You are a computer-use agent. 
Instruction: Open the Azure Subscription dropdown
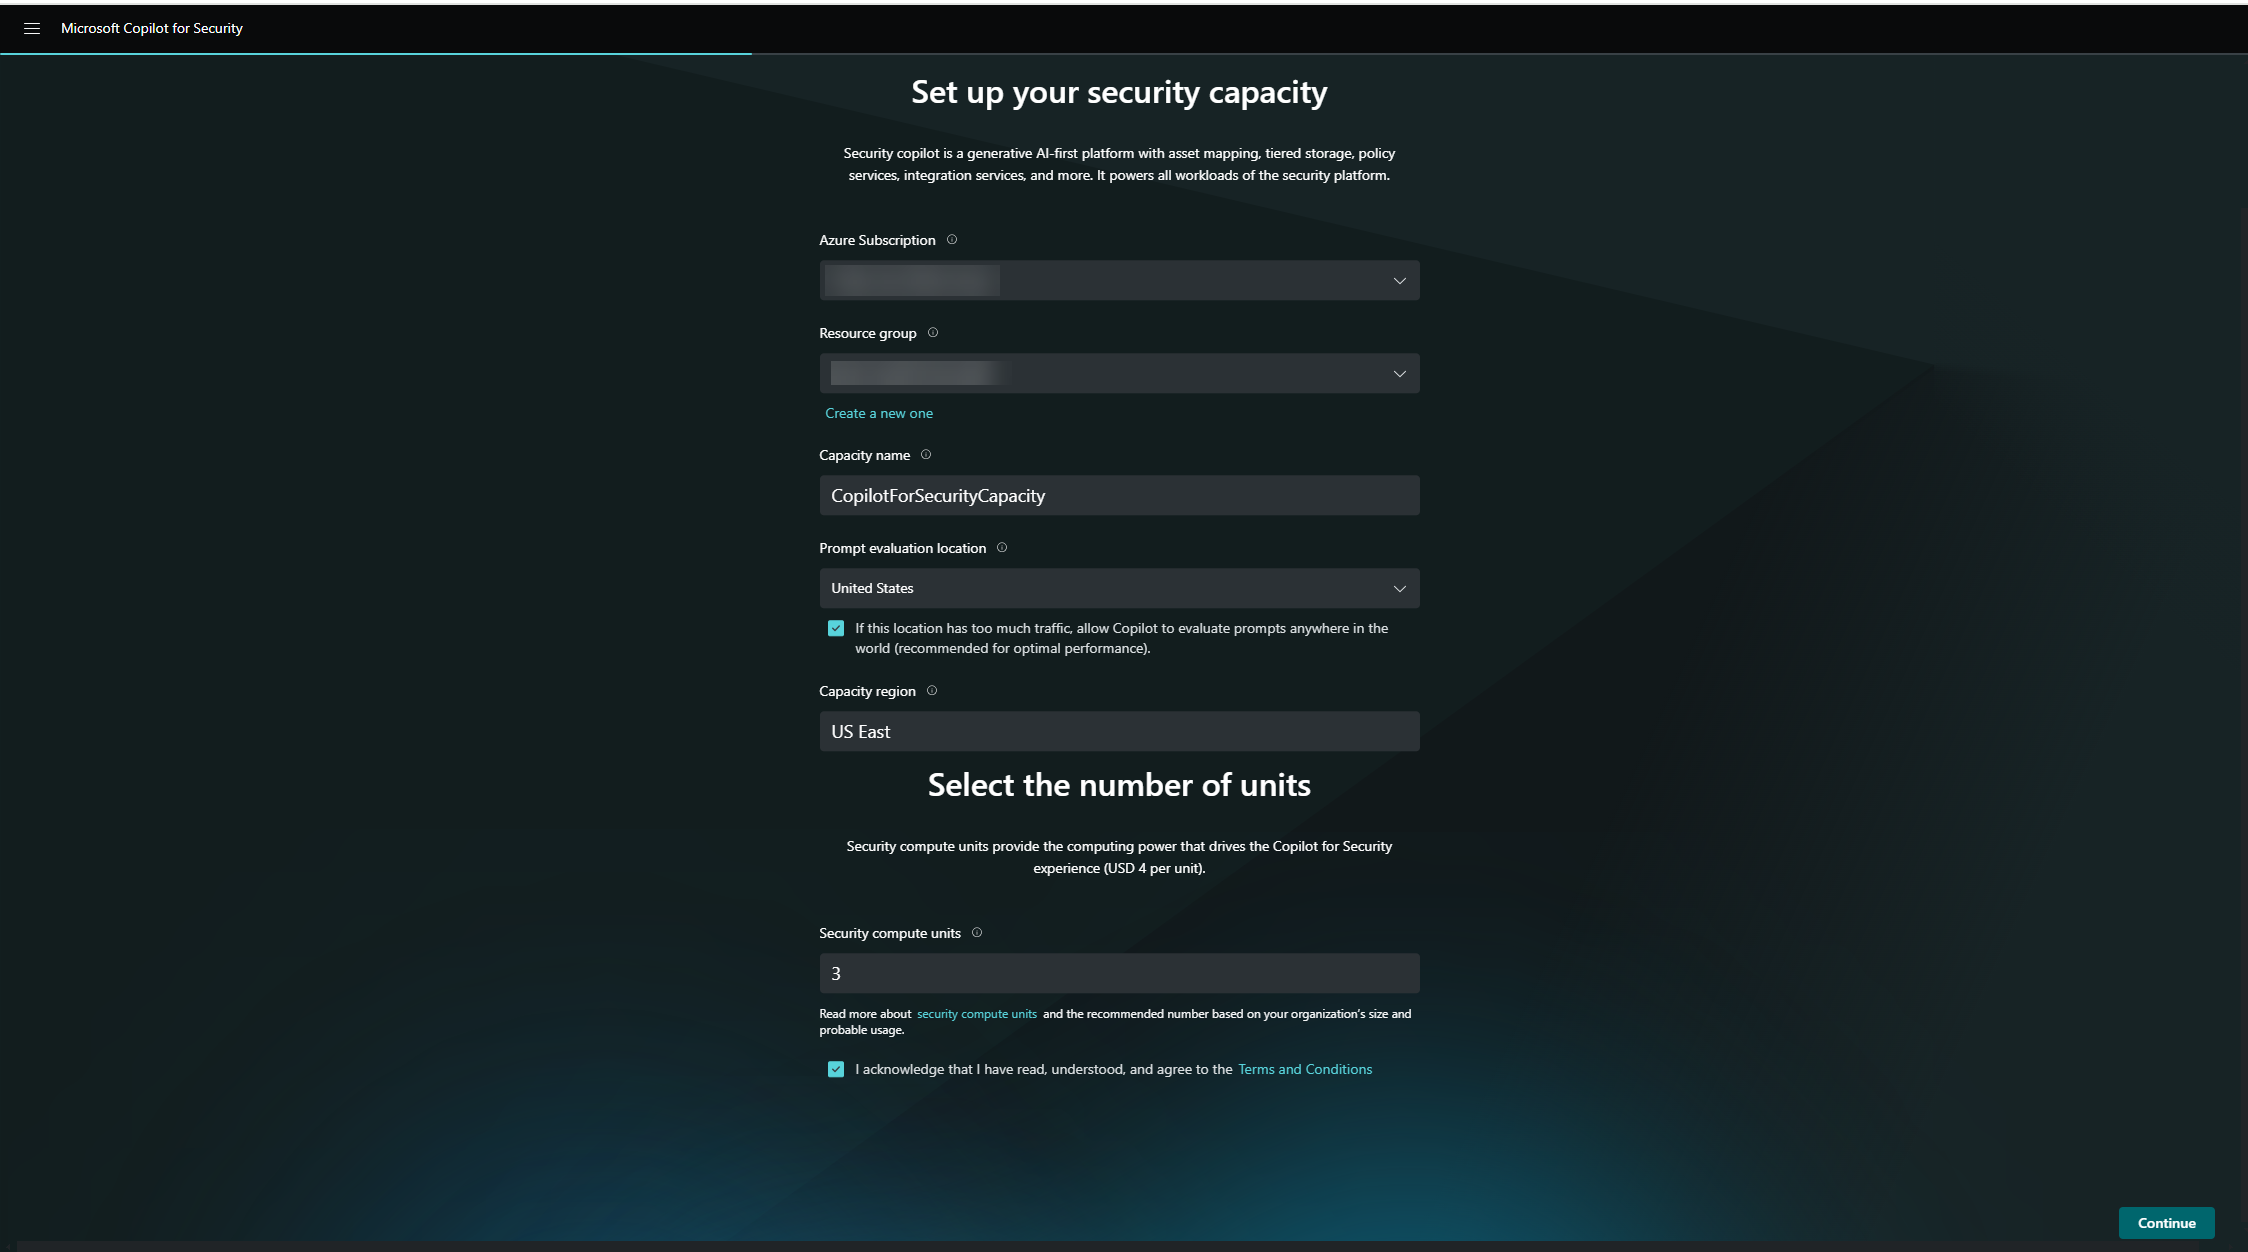pos(1119,281)
